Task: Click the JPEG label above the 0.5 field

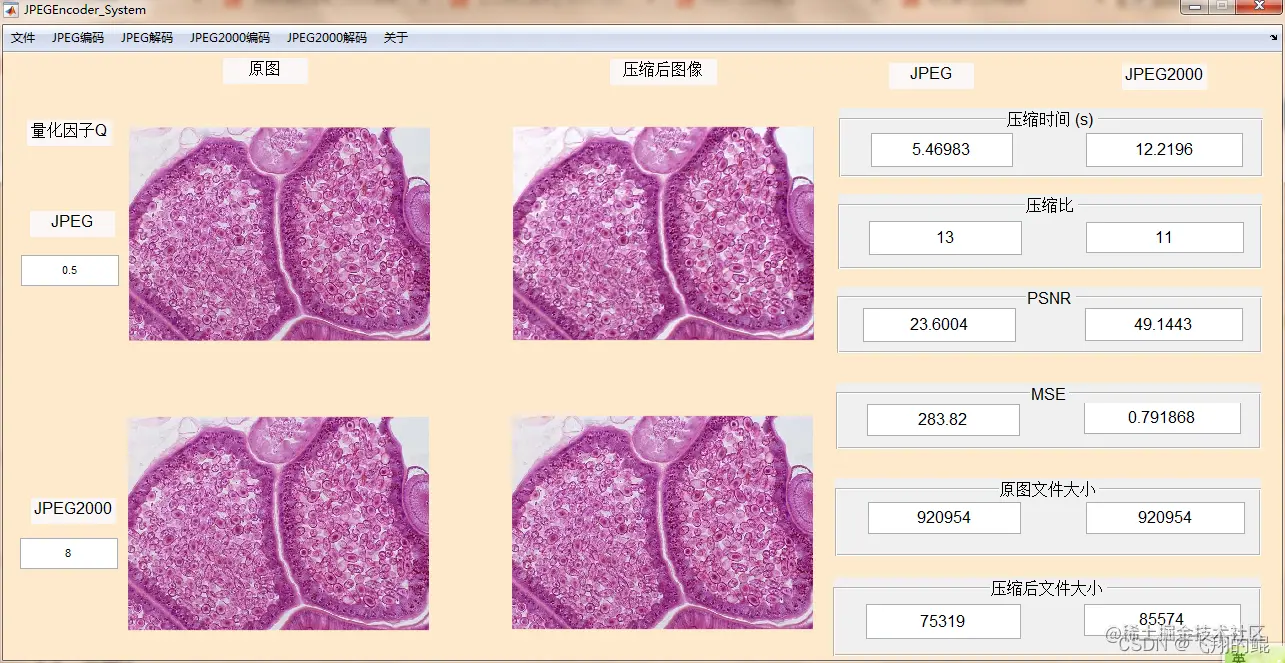Action: pyautogui.click(x=72, y=223)
